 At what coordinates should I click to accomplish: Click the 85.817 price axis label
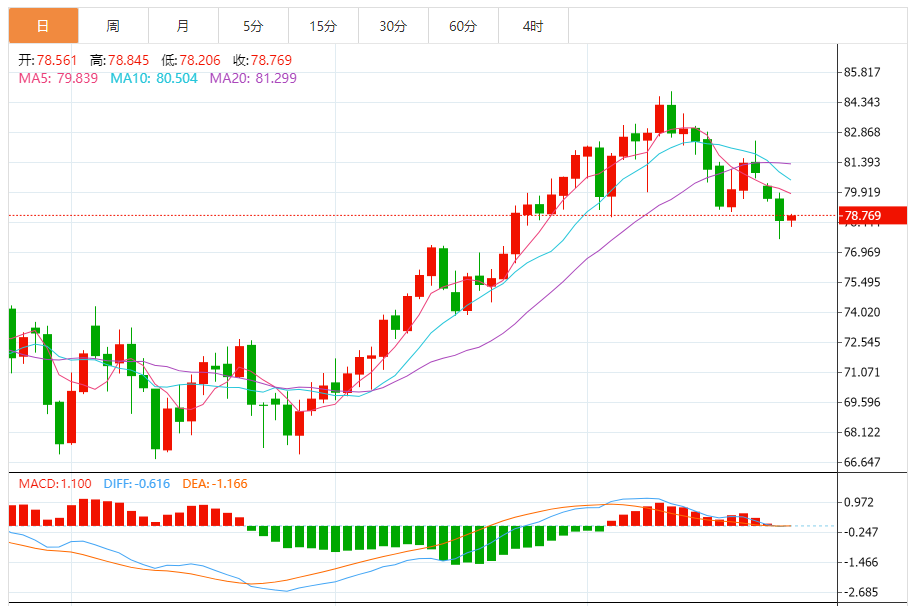(862, 73)
